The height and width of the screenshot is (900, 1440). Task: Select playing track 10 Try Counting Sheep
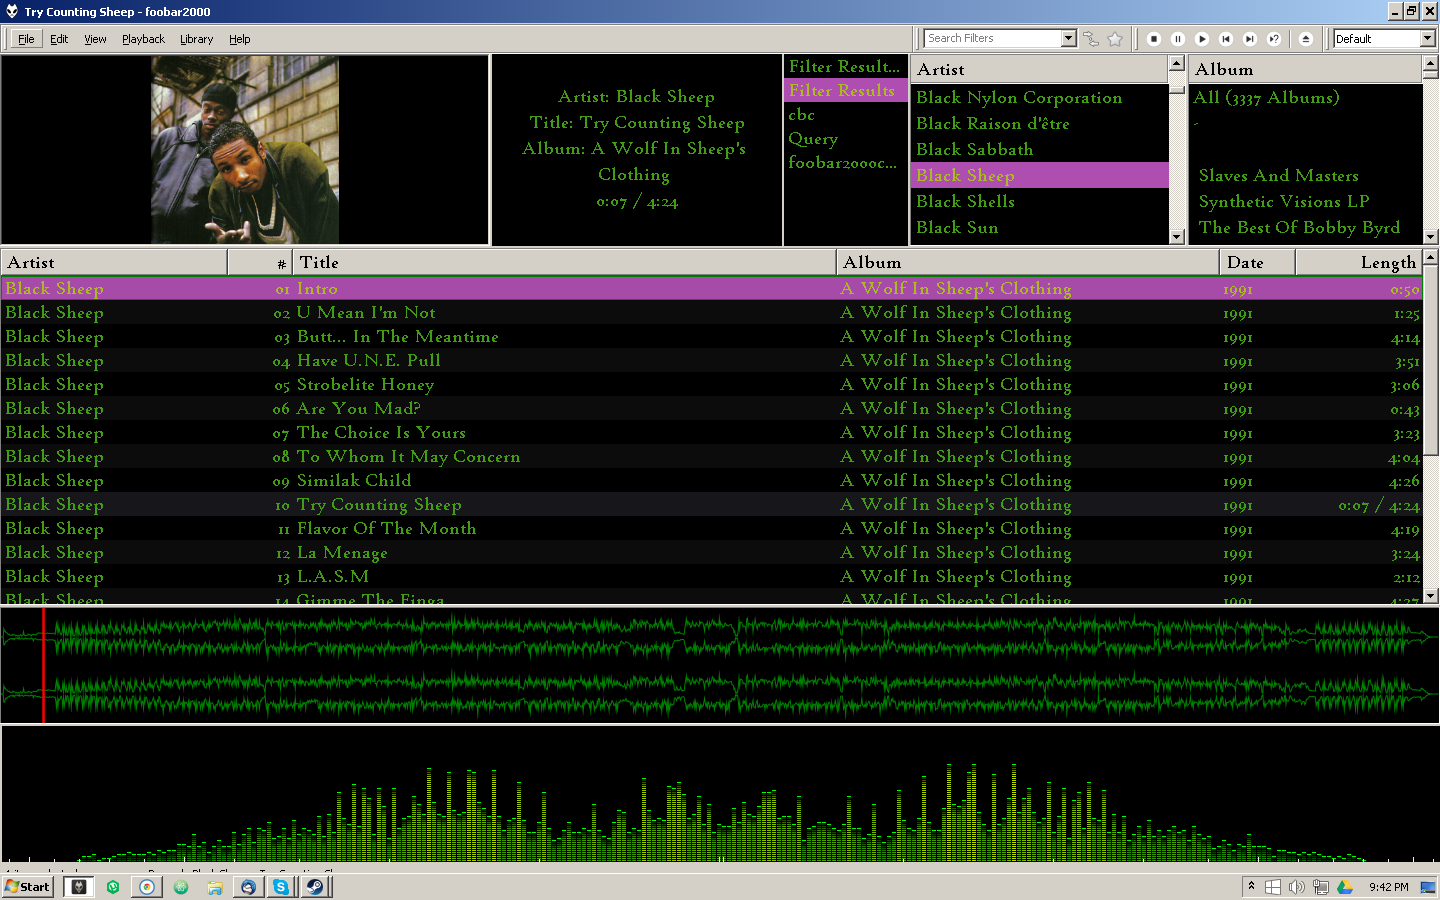pyautogui.click(x=711, y=504)
